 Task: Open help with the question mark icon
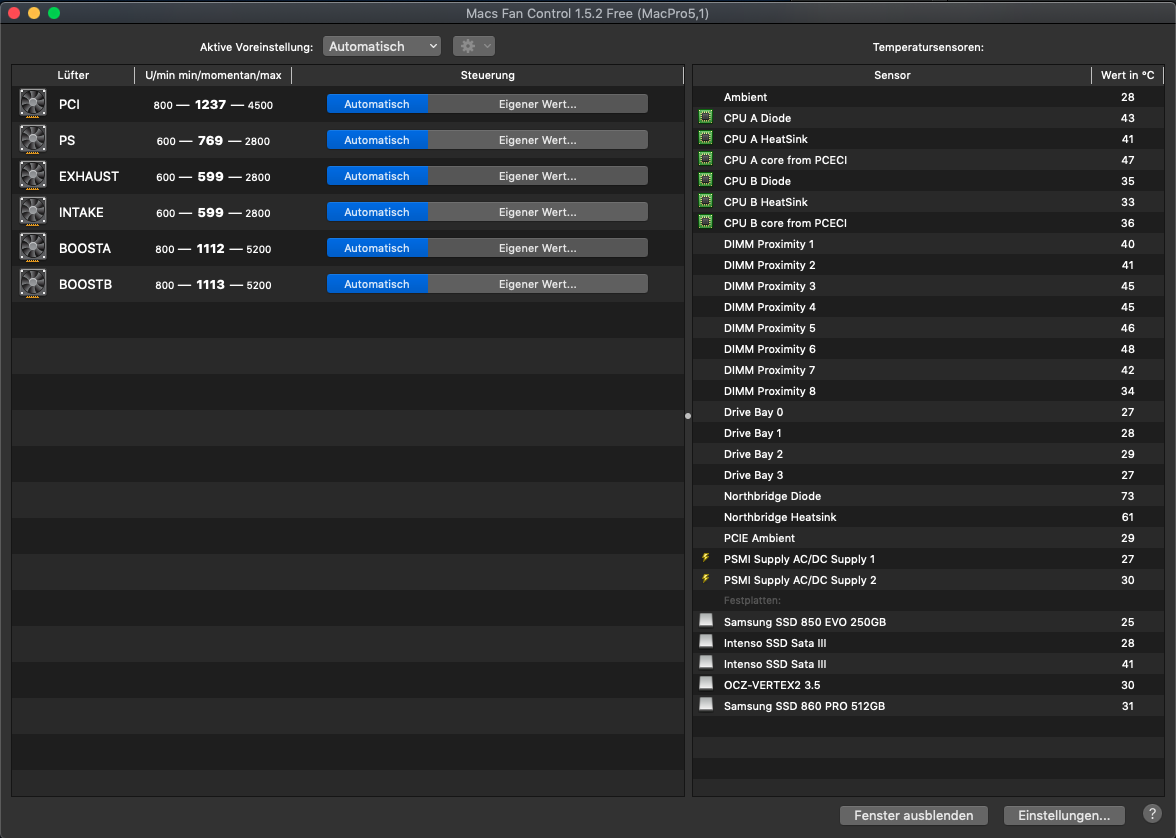coord(1153,814)
